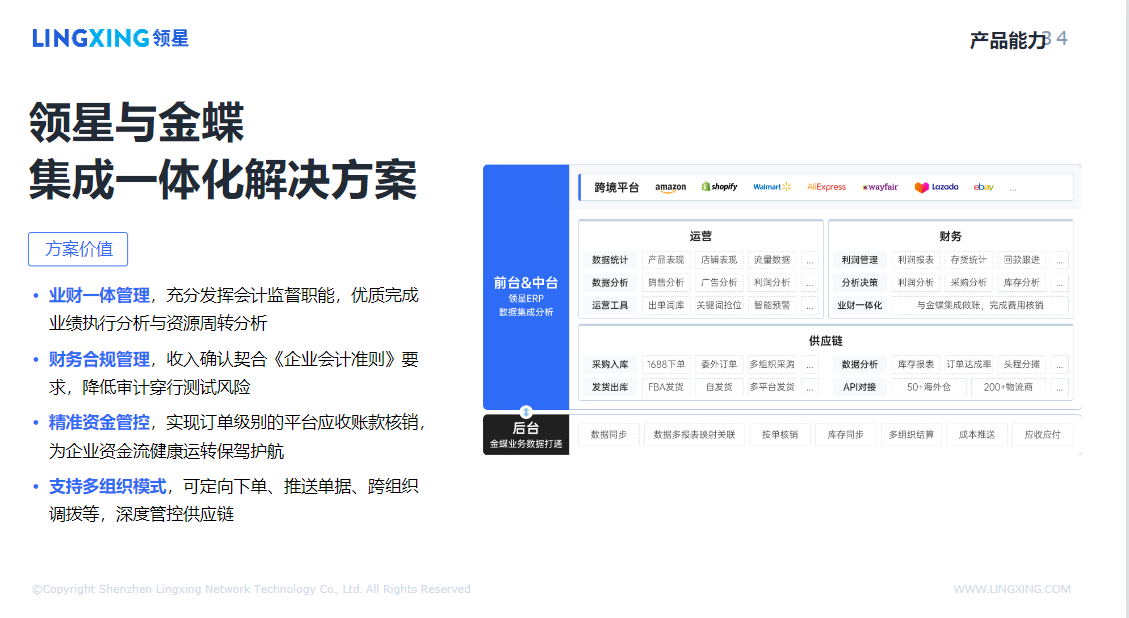Viewport: 1129px width, 618px height.
Task: Click the 精准资金管控 blue heading
Action: tap(99, 423)
